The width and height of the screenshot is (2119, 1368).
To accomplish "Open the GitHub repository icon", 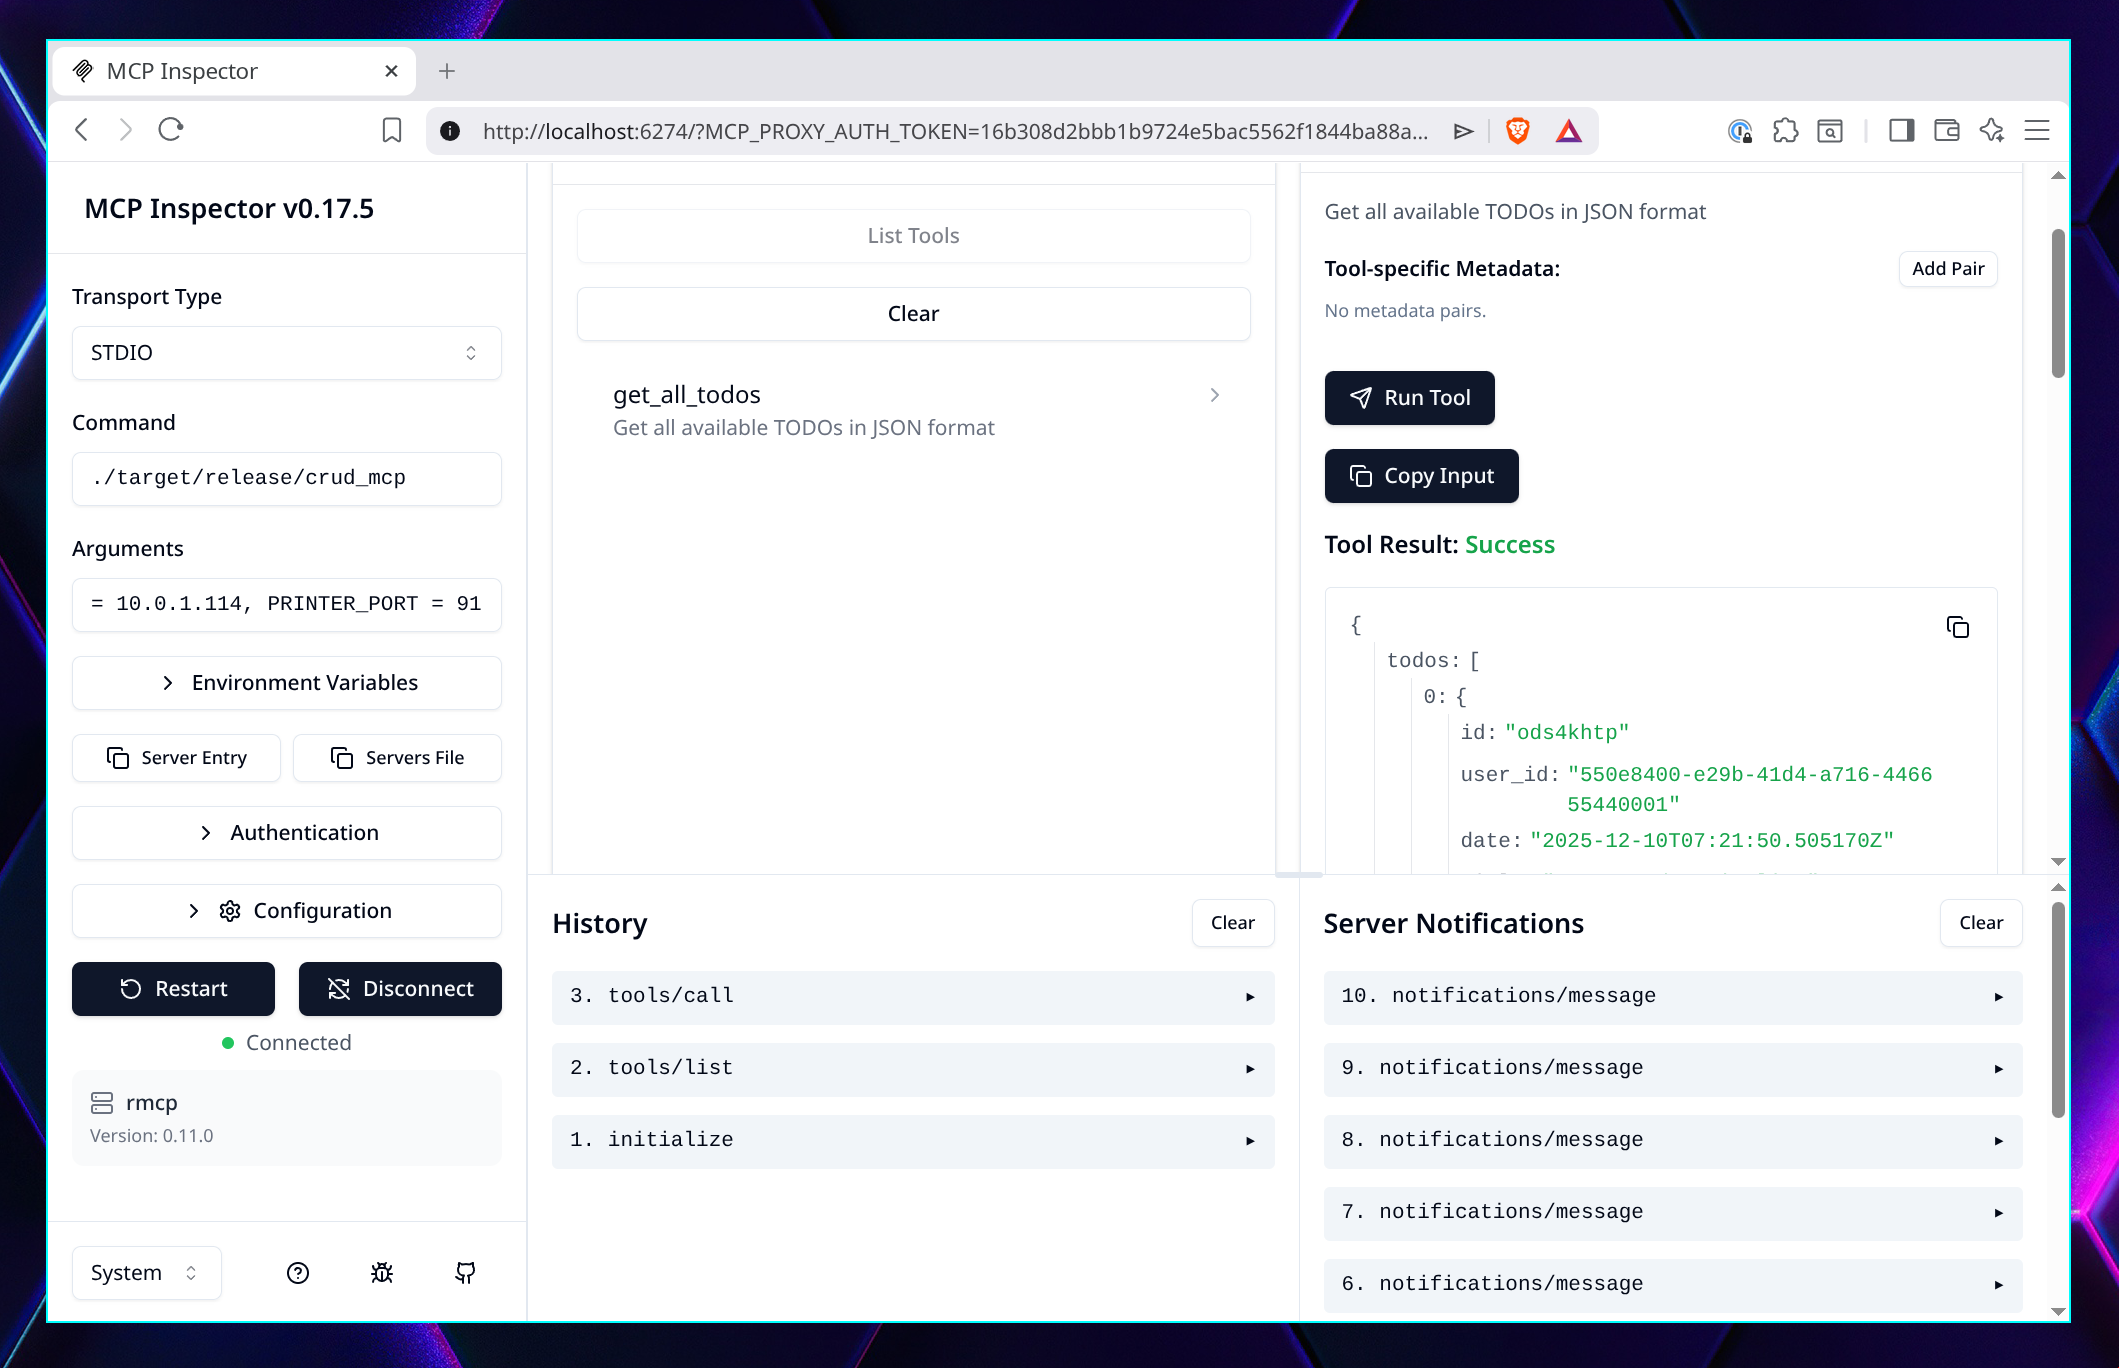I will (x=465, y=1272).
